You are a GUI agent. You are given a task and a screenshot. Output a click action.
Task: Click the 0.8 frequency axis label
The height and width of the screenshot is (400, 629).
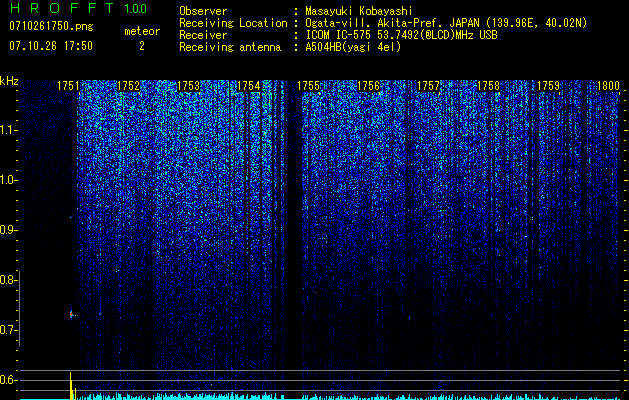click(8, 280)
